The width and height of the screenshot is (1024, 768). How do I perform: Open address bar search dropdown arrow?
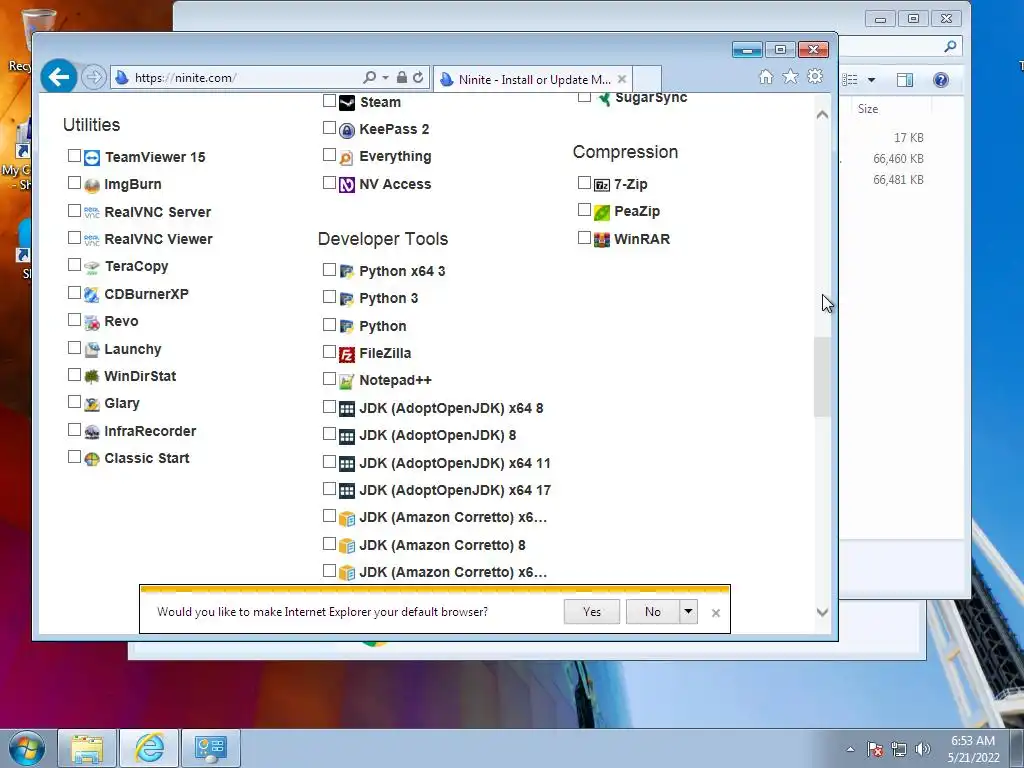tap(385, 78)
